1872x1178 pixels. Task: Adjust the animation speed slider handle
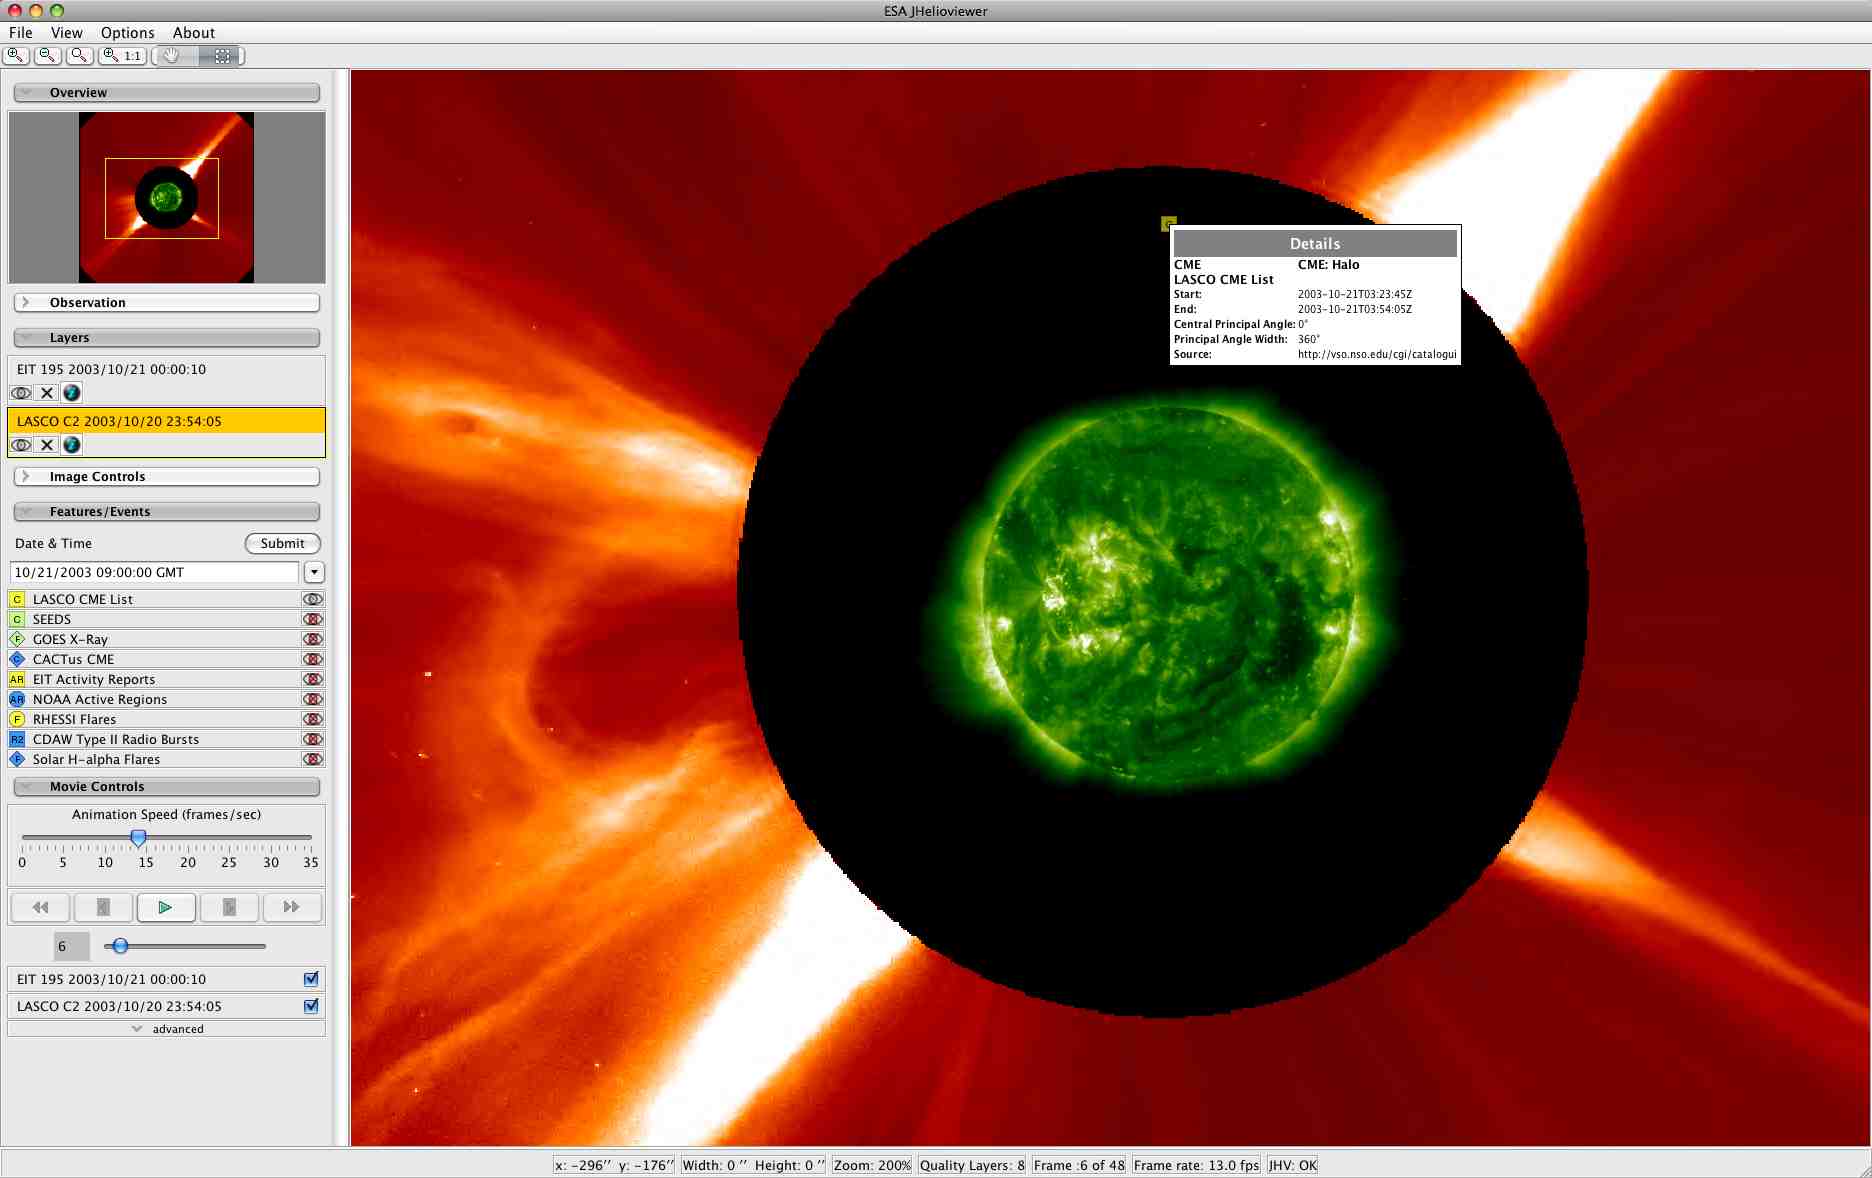pyautogui.click(x=139, y=837)
